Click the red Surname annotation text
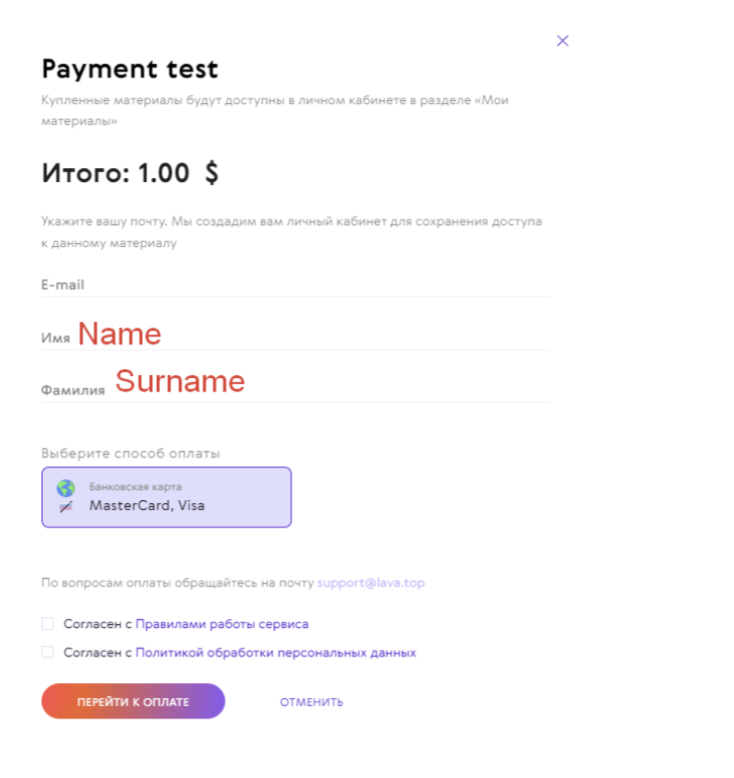 click(180, 381)
